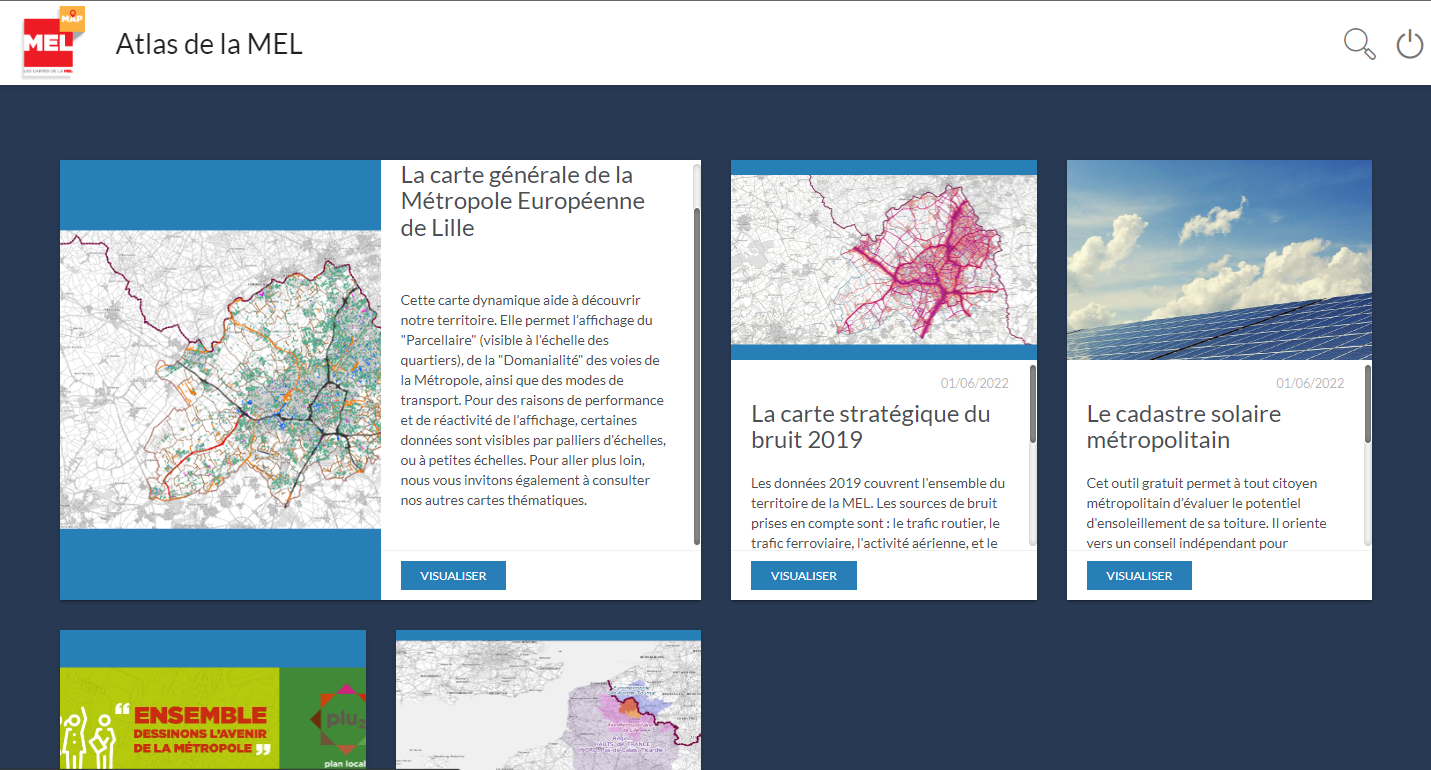Click Visualiser for the noise map 2019
This screenshot has width=1431, height=770.
point(804,576)
